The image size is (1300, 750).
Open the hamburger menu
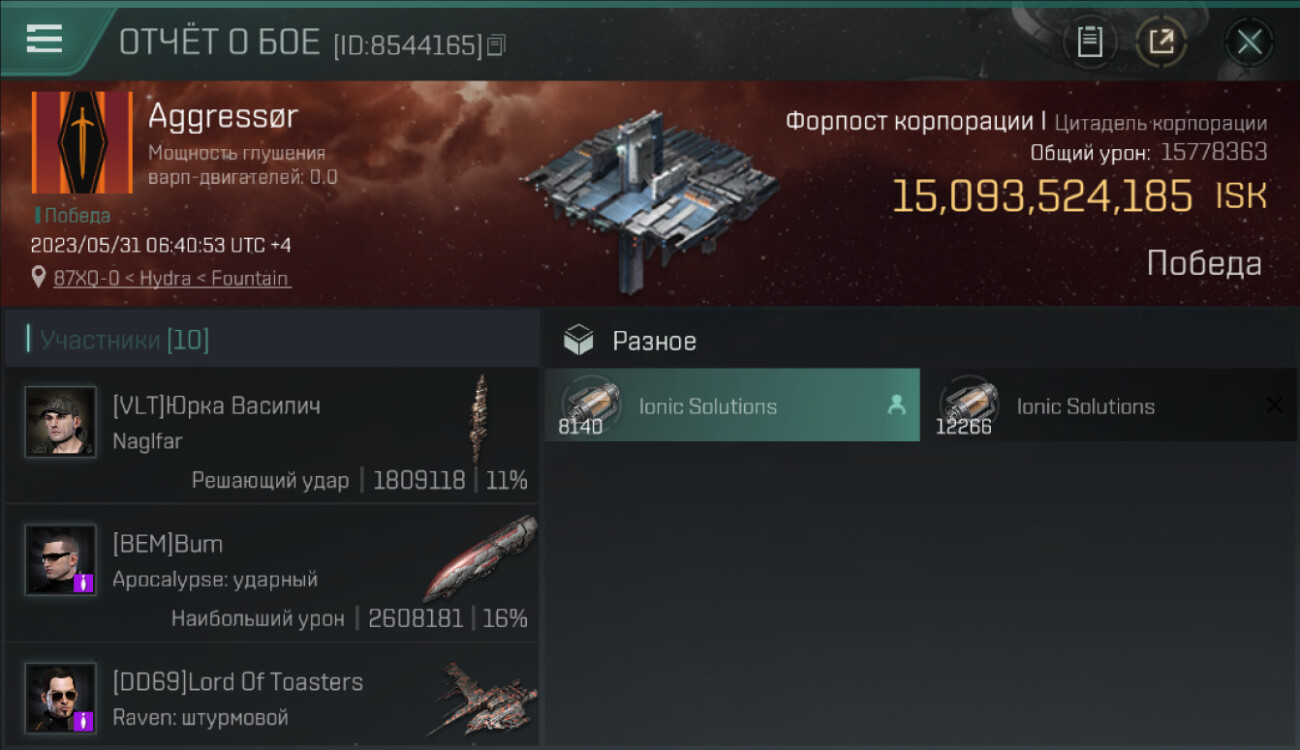click(x=44, y=39)
